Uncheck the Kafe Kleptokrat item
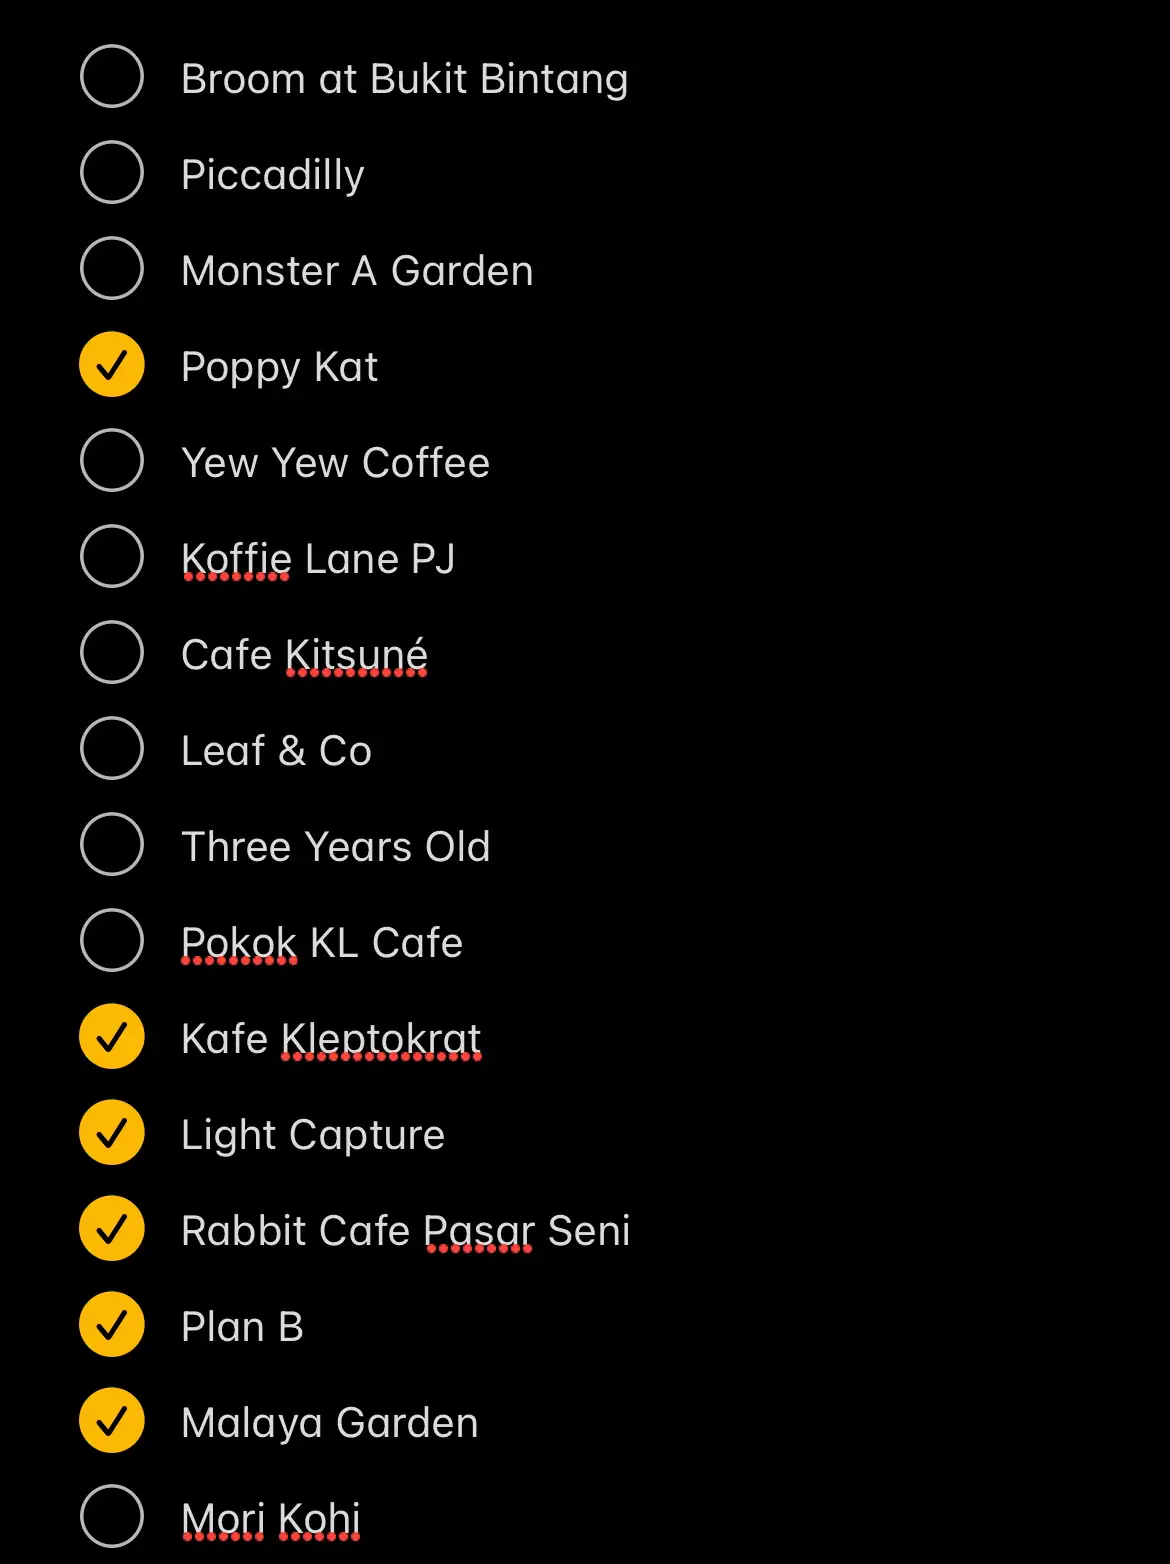 112,1037
